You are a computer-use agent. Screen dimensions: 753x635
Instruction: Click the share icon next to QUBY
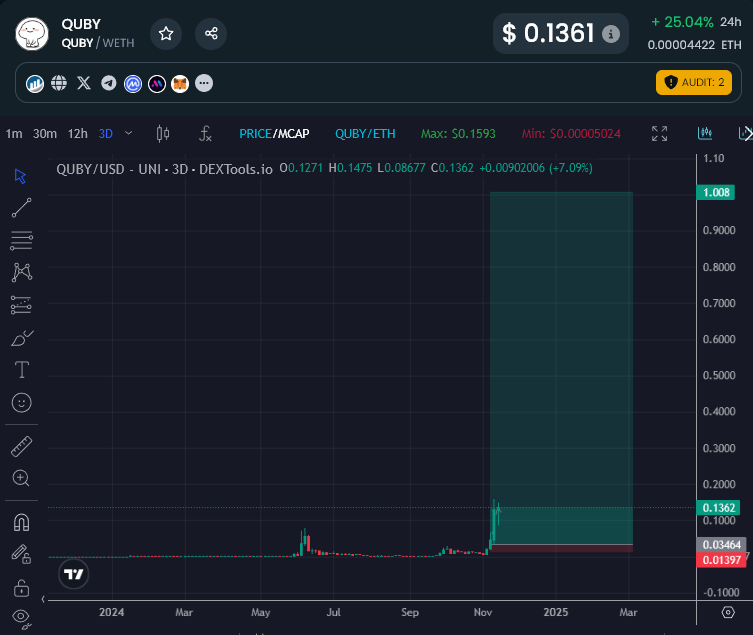pos(211,34)
